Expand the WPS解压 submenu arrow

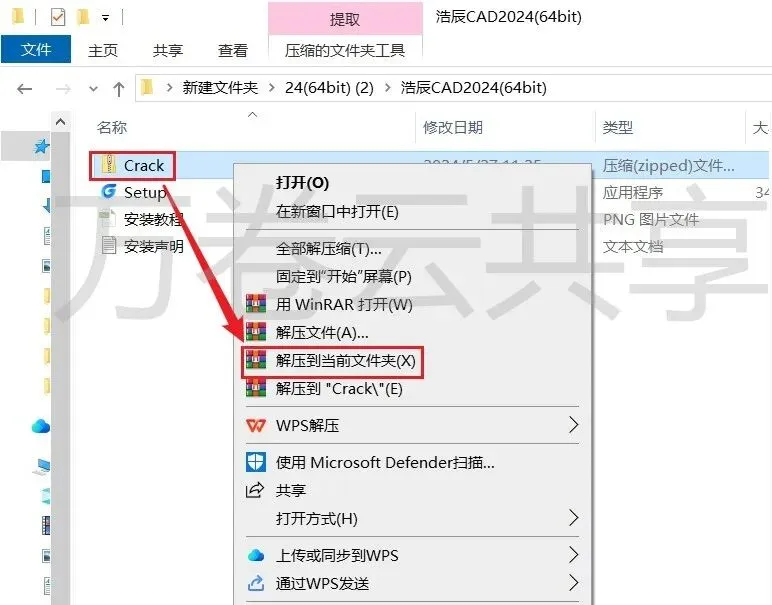574,424
